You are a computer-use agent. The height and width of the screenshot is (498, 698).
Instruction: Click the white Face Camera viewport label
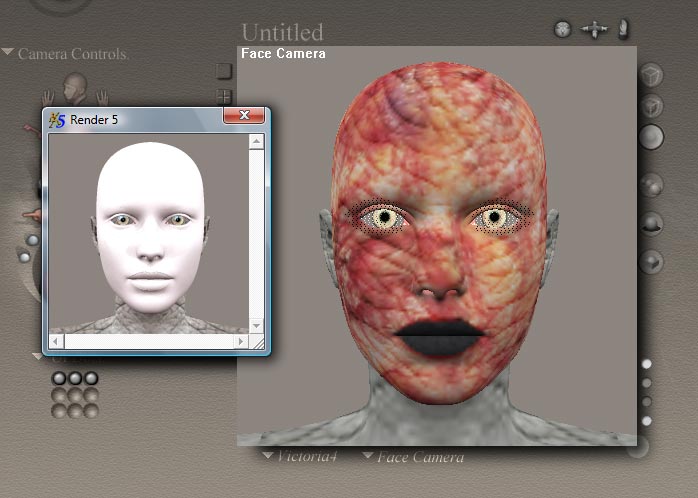(x=283, y=53)
